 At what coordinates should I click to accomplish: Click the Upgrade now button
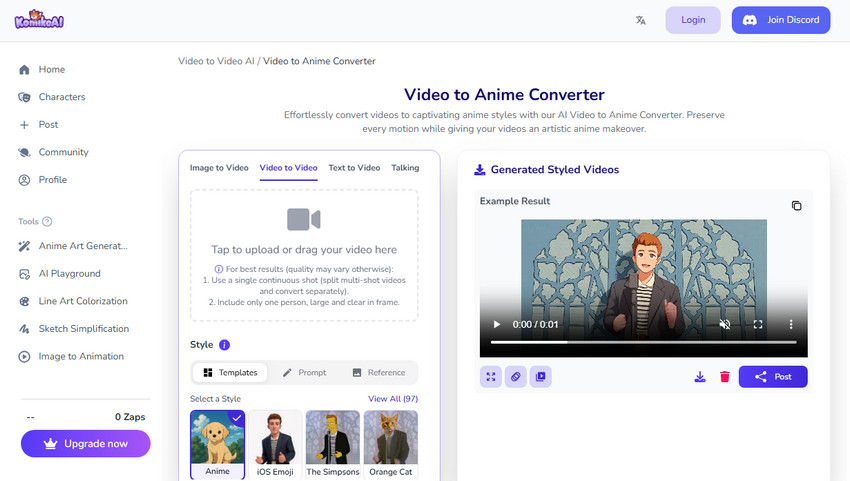click(85, 444)
